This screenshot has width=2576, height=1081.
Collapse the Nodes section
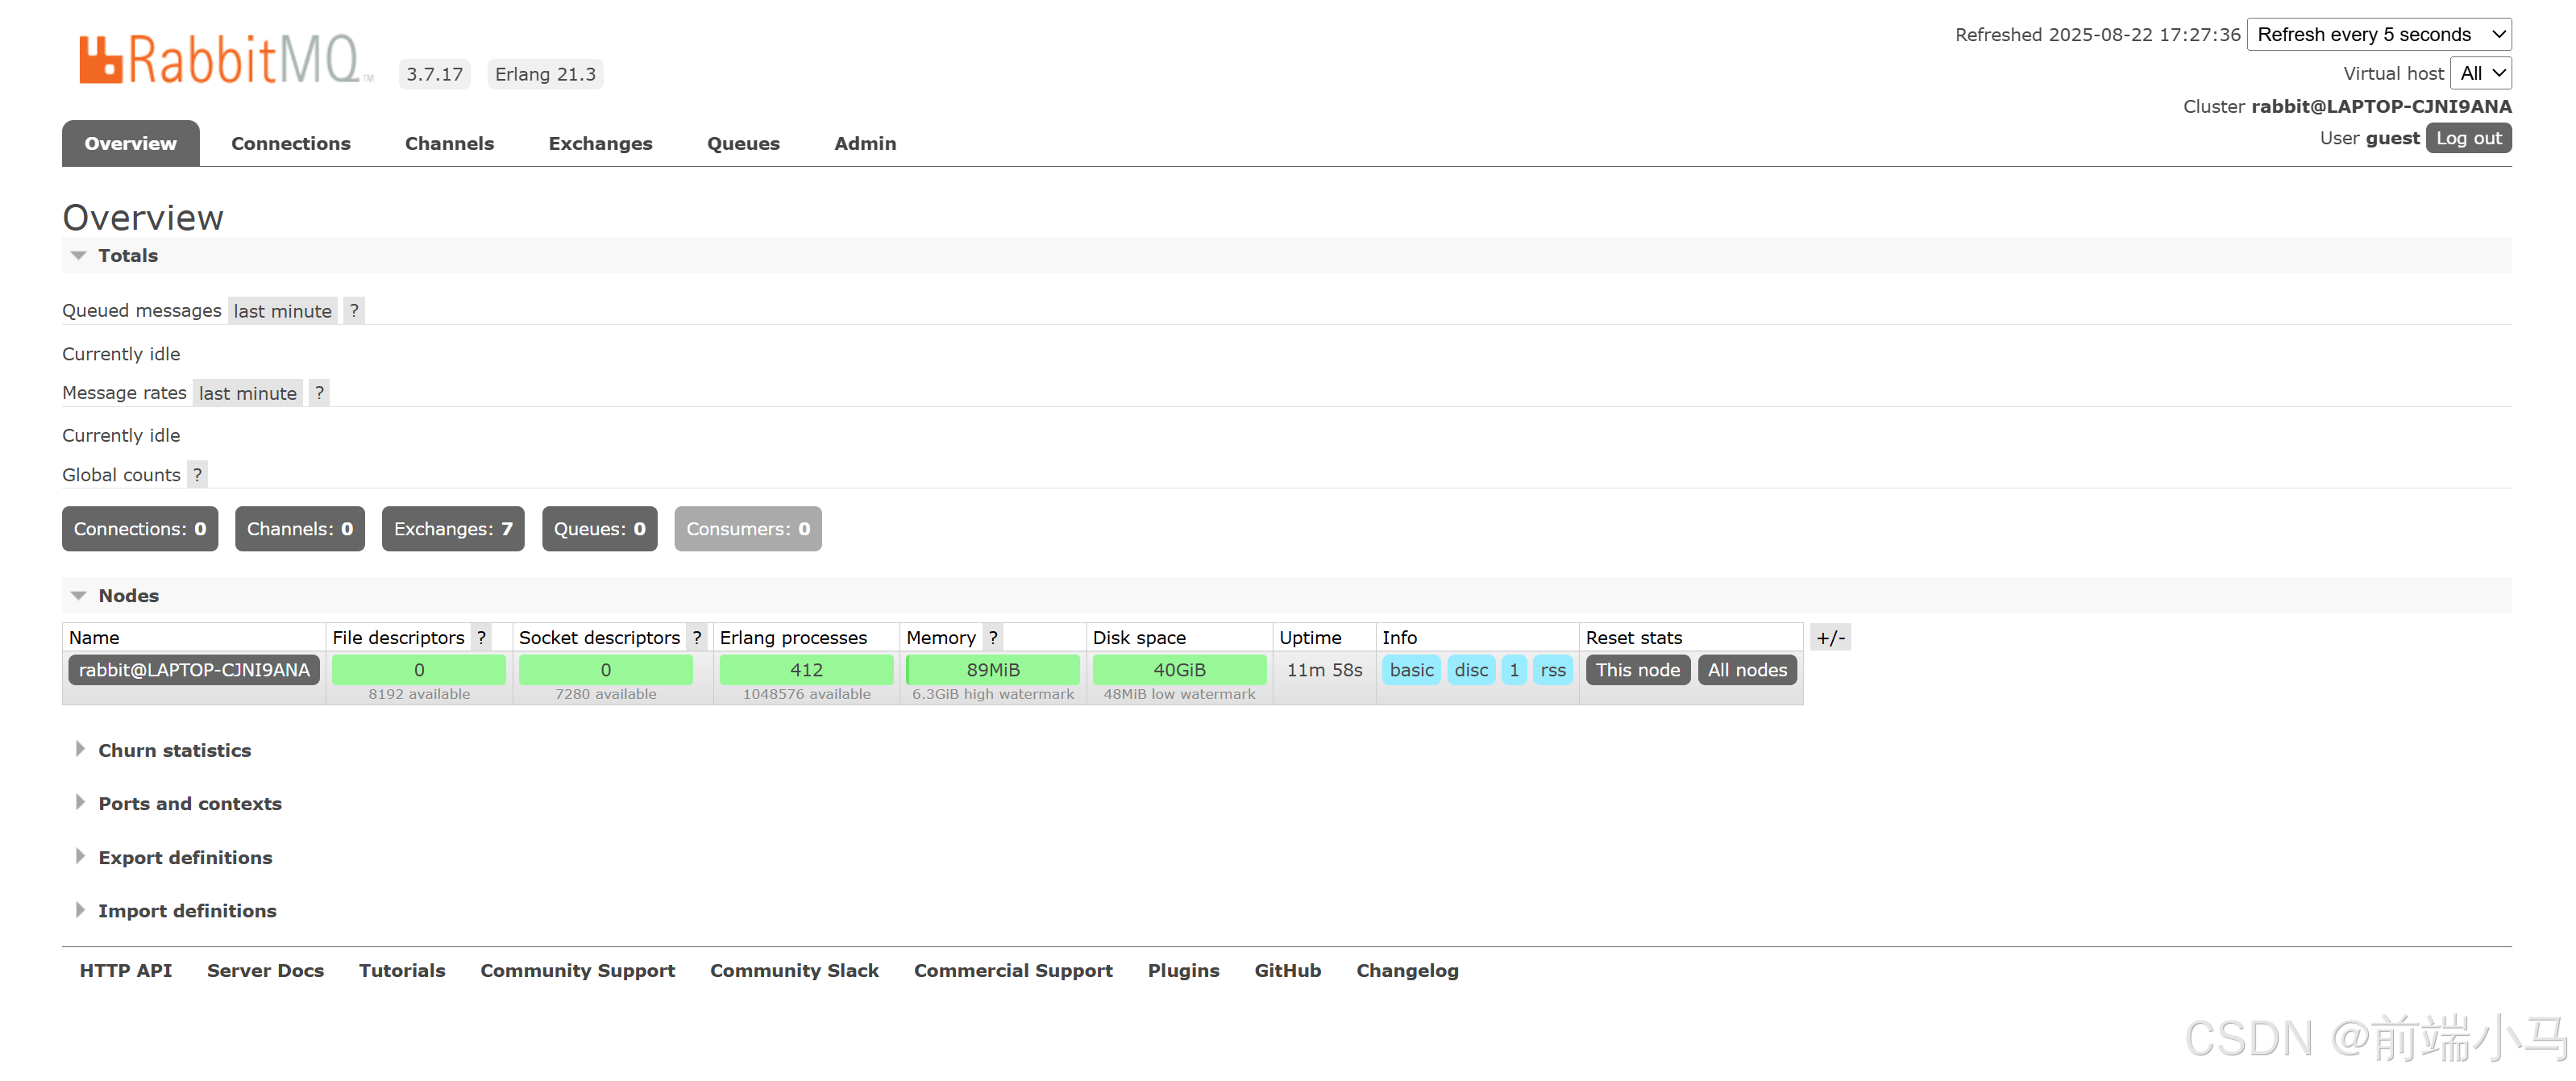[128, 596]
